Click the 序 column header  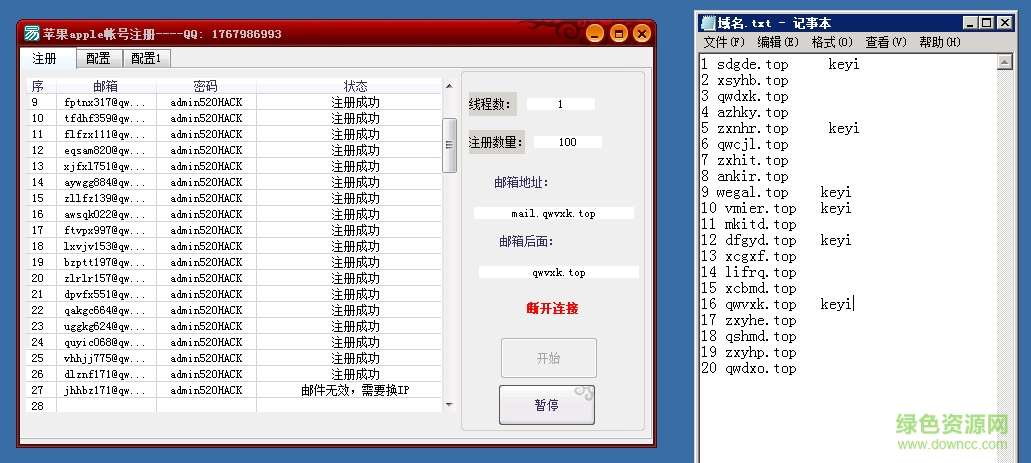[41, 86]
